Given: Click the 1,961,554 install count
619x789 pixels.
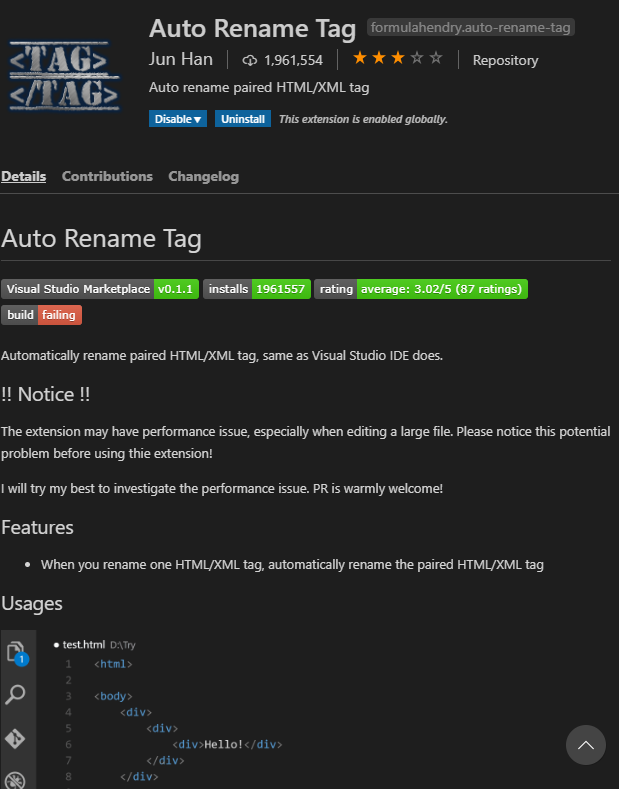Looking at the screenshot, I should pyautogui.click(x=293, y=60).
